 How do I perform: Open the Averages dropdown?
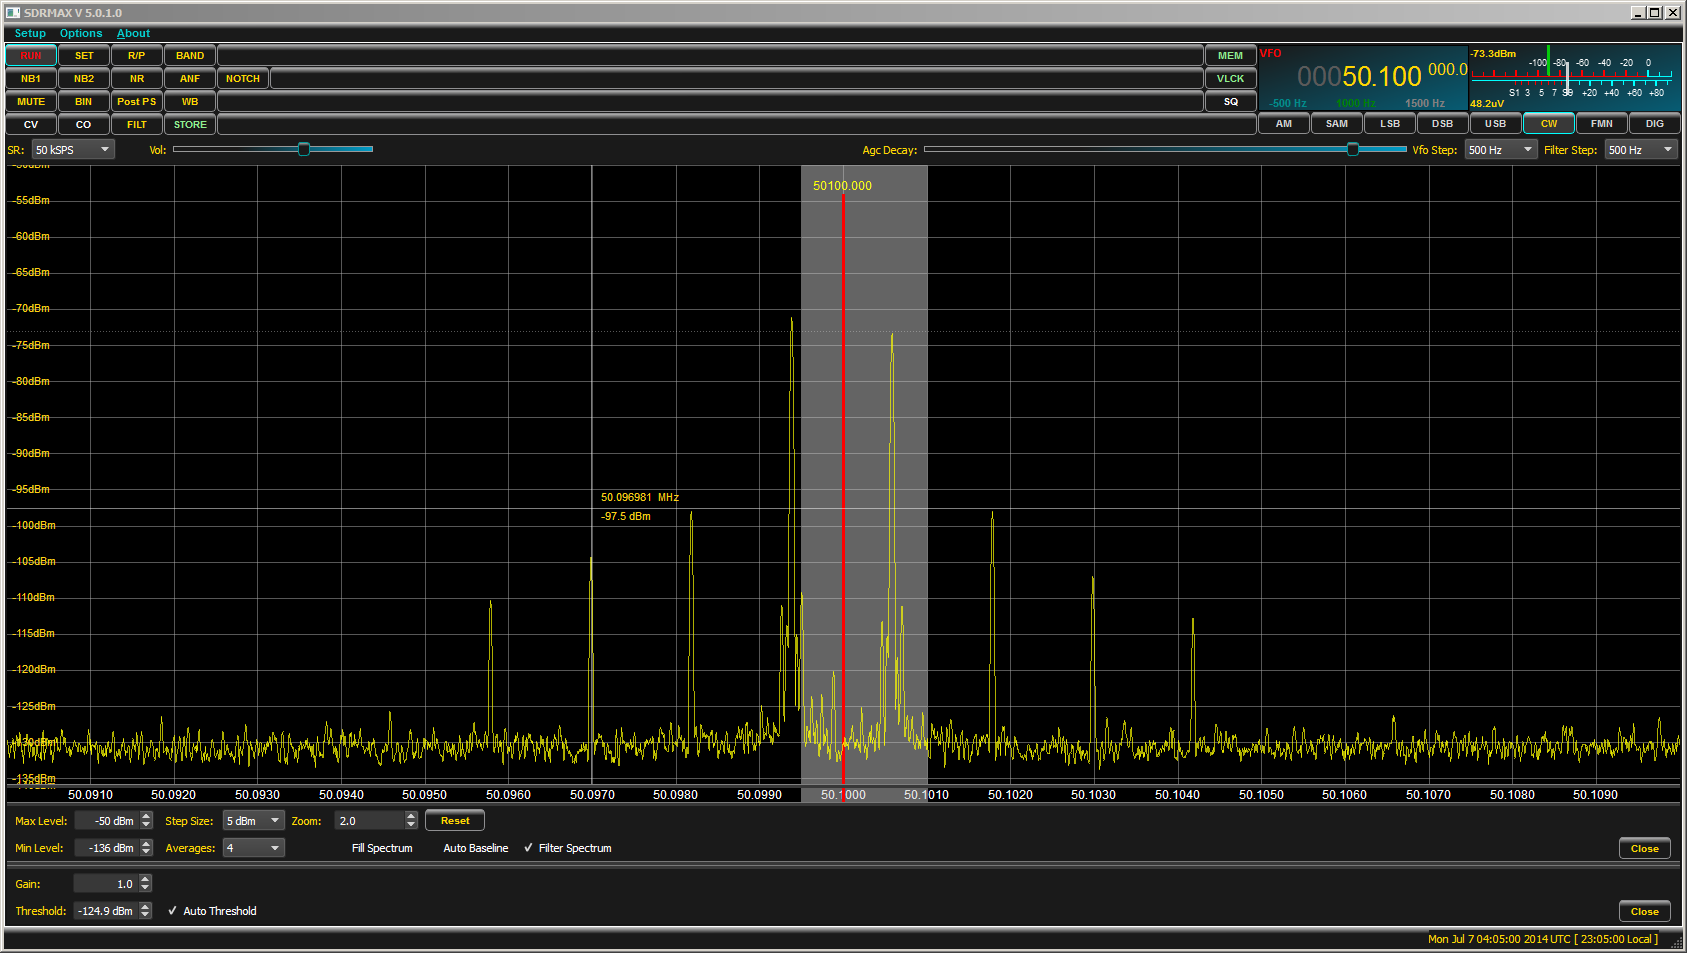click(x=254, y=848)
